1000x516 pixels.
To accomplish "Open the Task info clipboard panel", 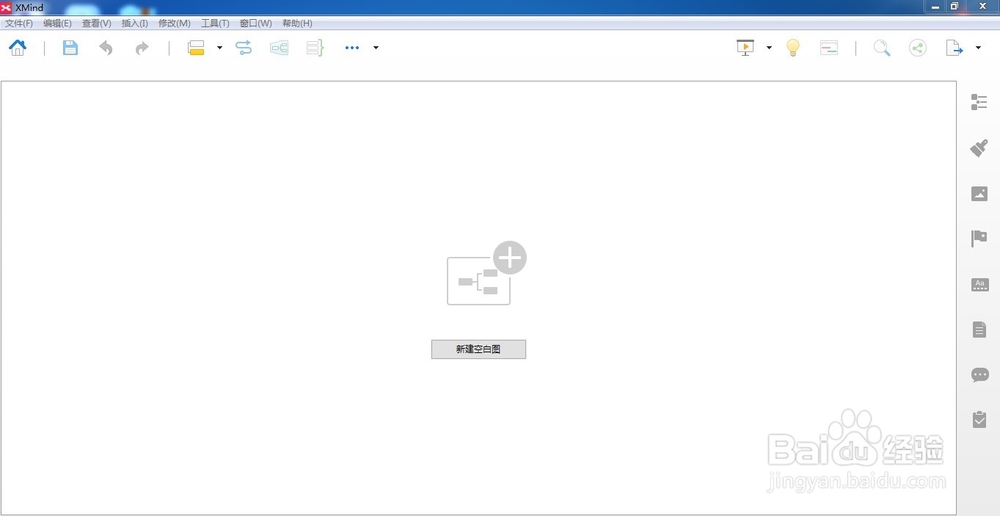I will point(979,419).
